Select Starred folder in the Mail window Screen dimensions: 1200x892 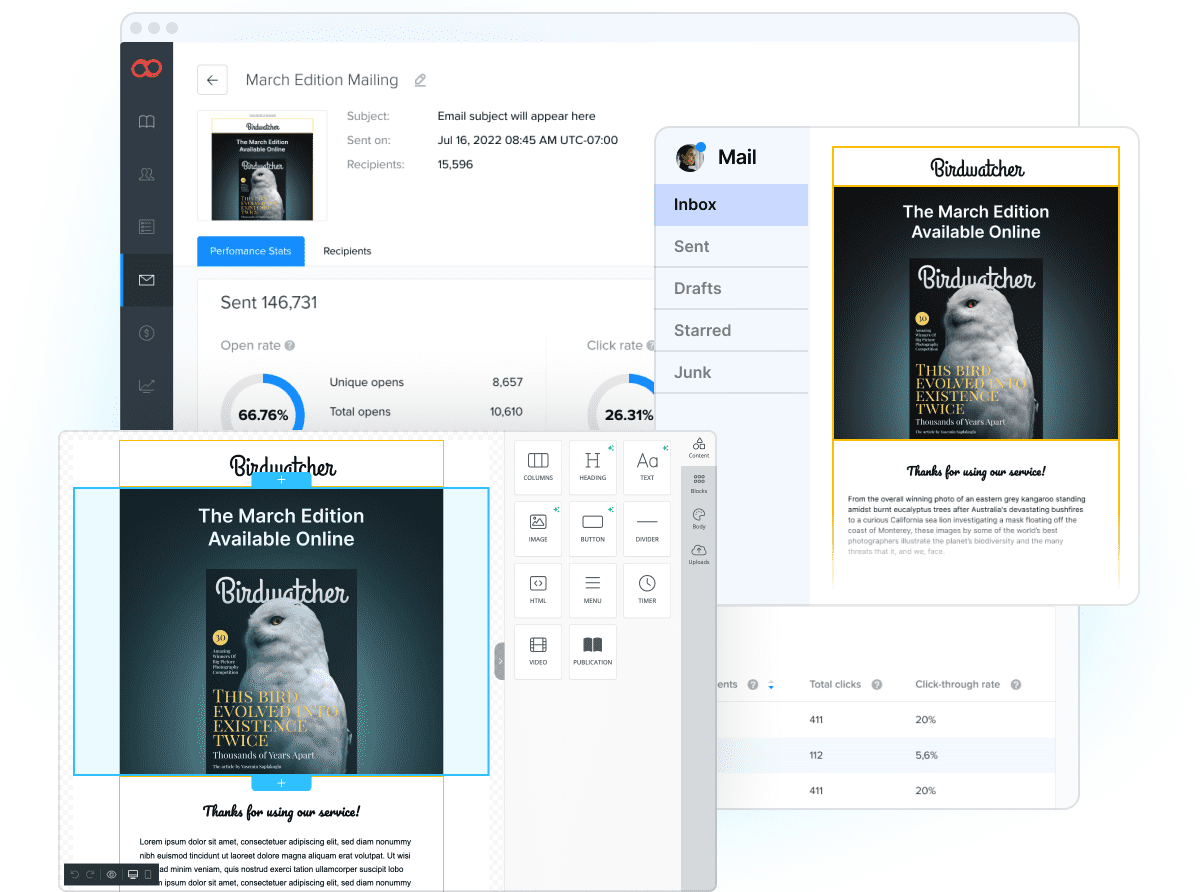point(731,331)
